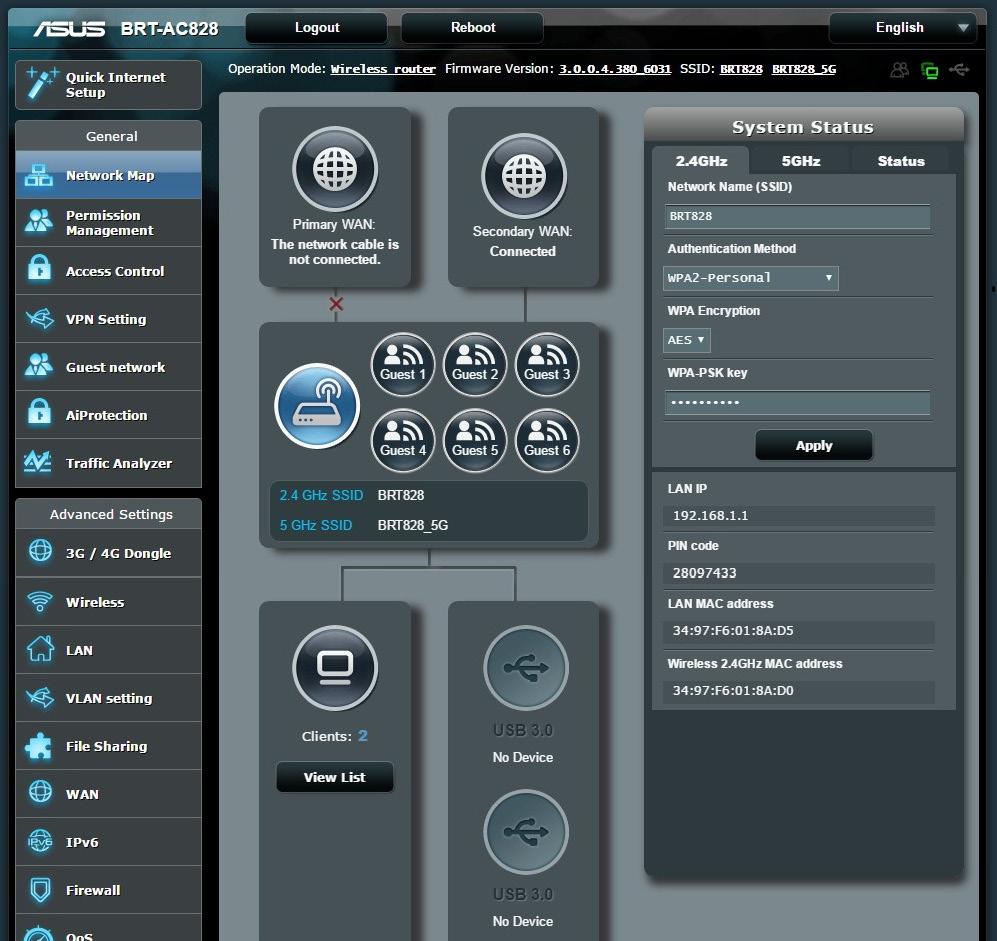Click the WPA-PSK key password field
The width and height of the screenshot is (997, 941).
pos(797,403)
